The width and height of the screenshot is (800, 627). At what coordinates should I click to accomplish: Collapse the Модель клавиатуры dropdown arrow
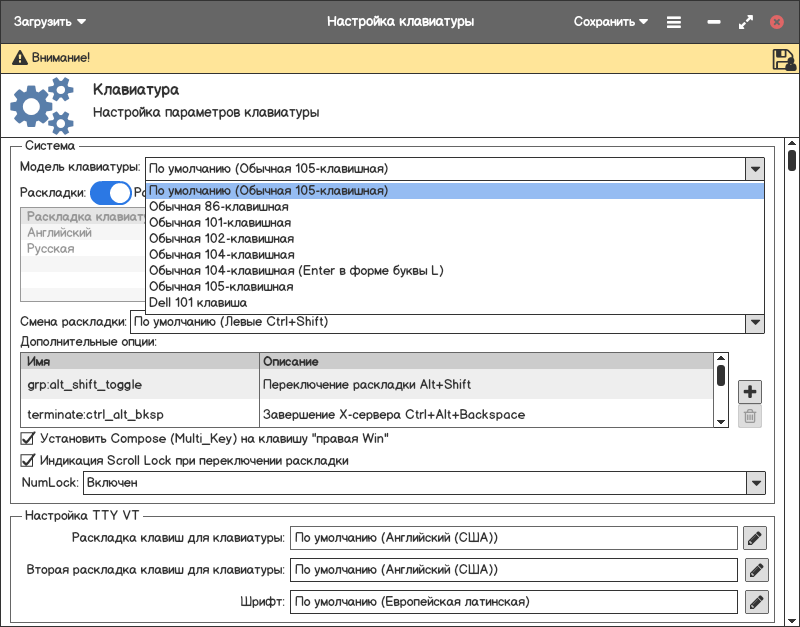pyautogui.click(x=755, y=169)
